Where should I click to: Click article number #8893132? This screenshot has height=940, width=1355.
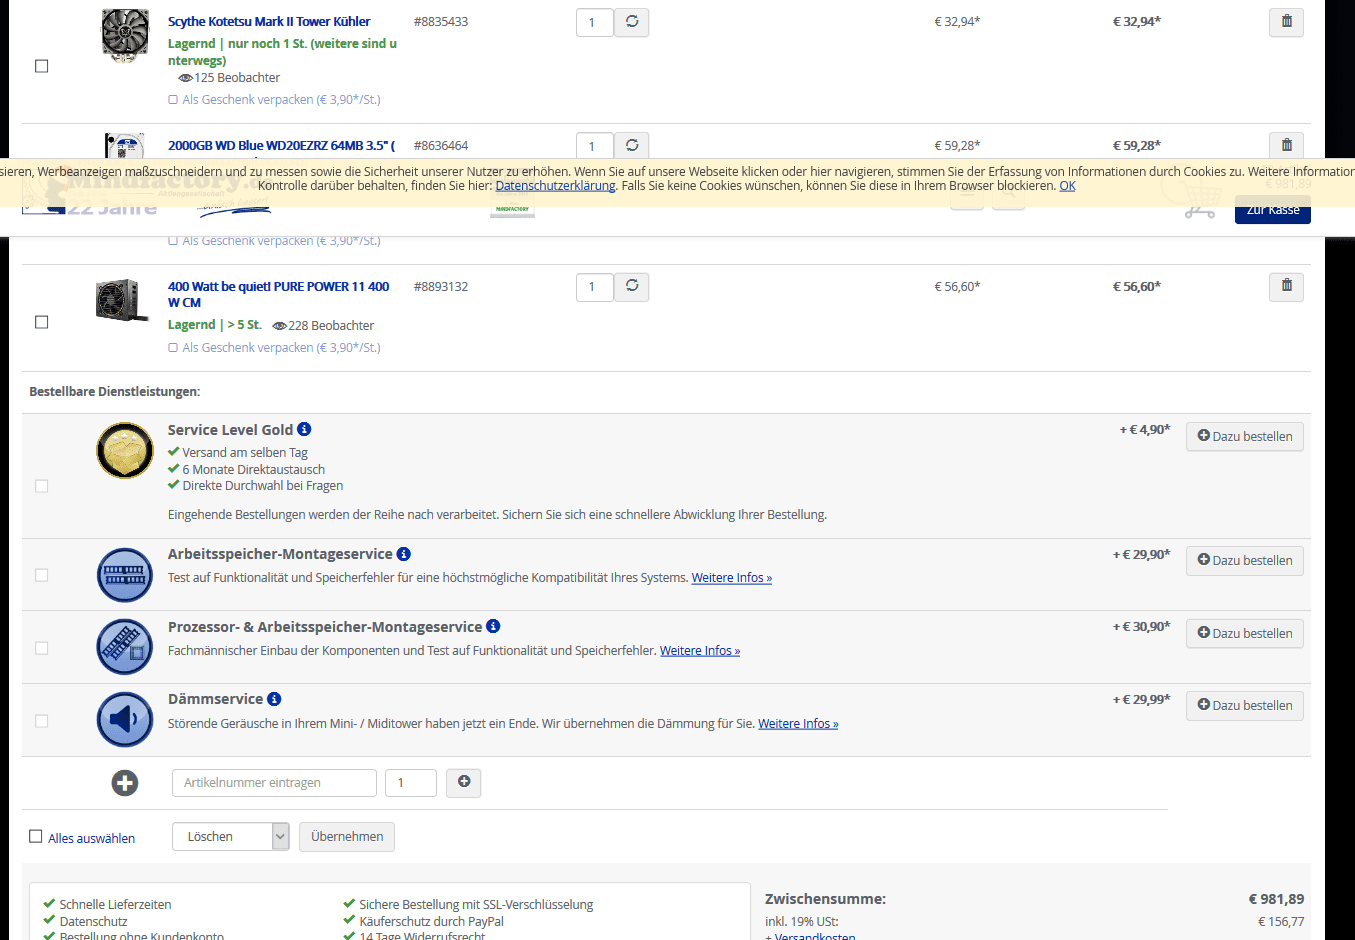(x=441, y=286)
